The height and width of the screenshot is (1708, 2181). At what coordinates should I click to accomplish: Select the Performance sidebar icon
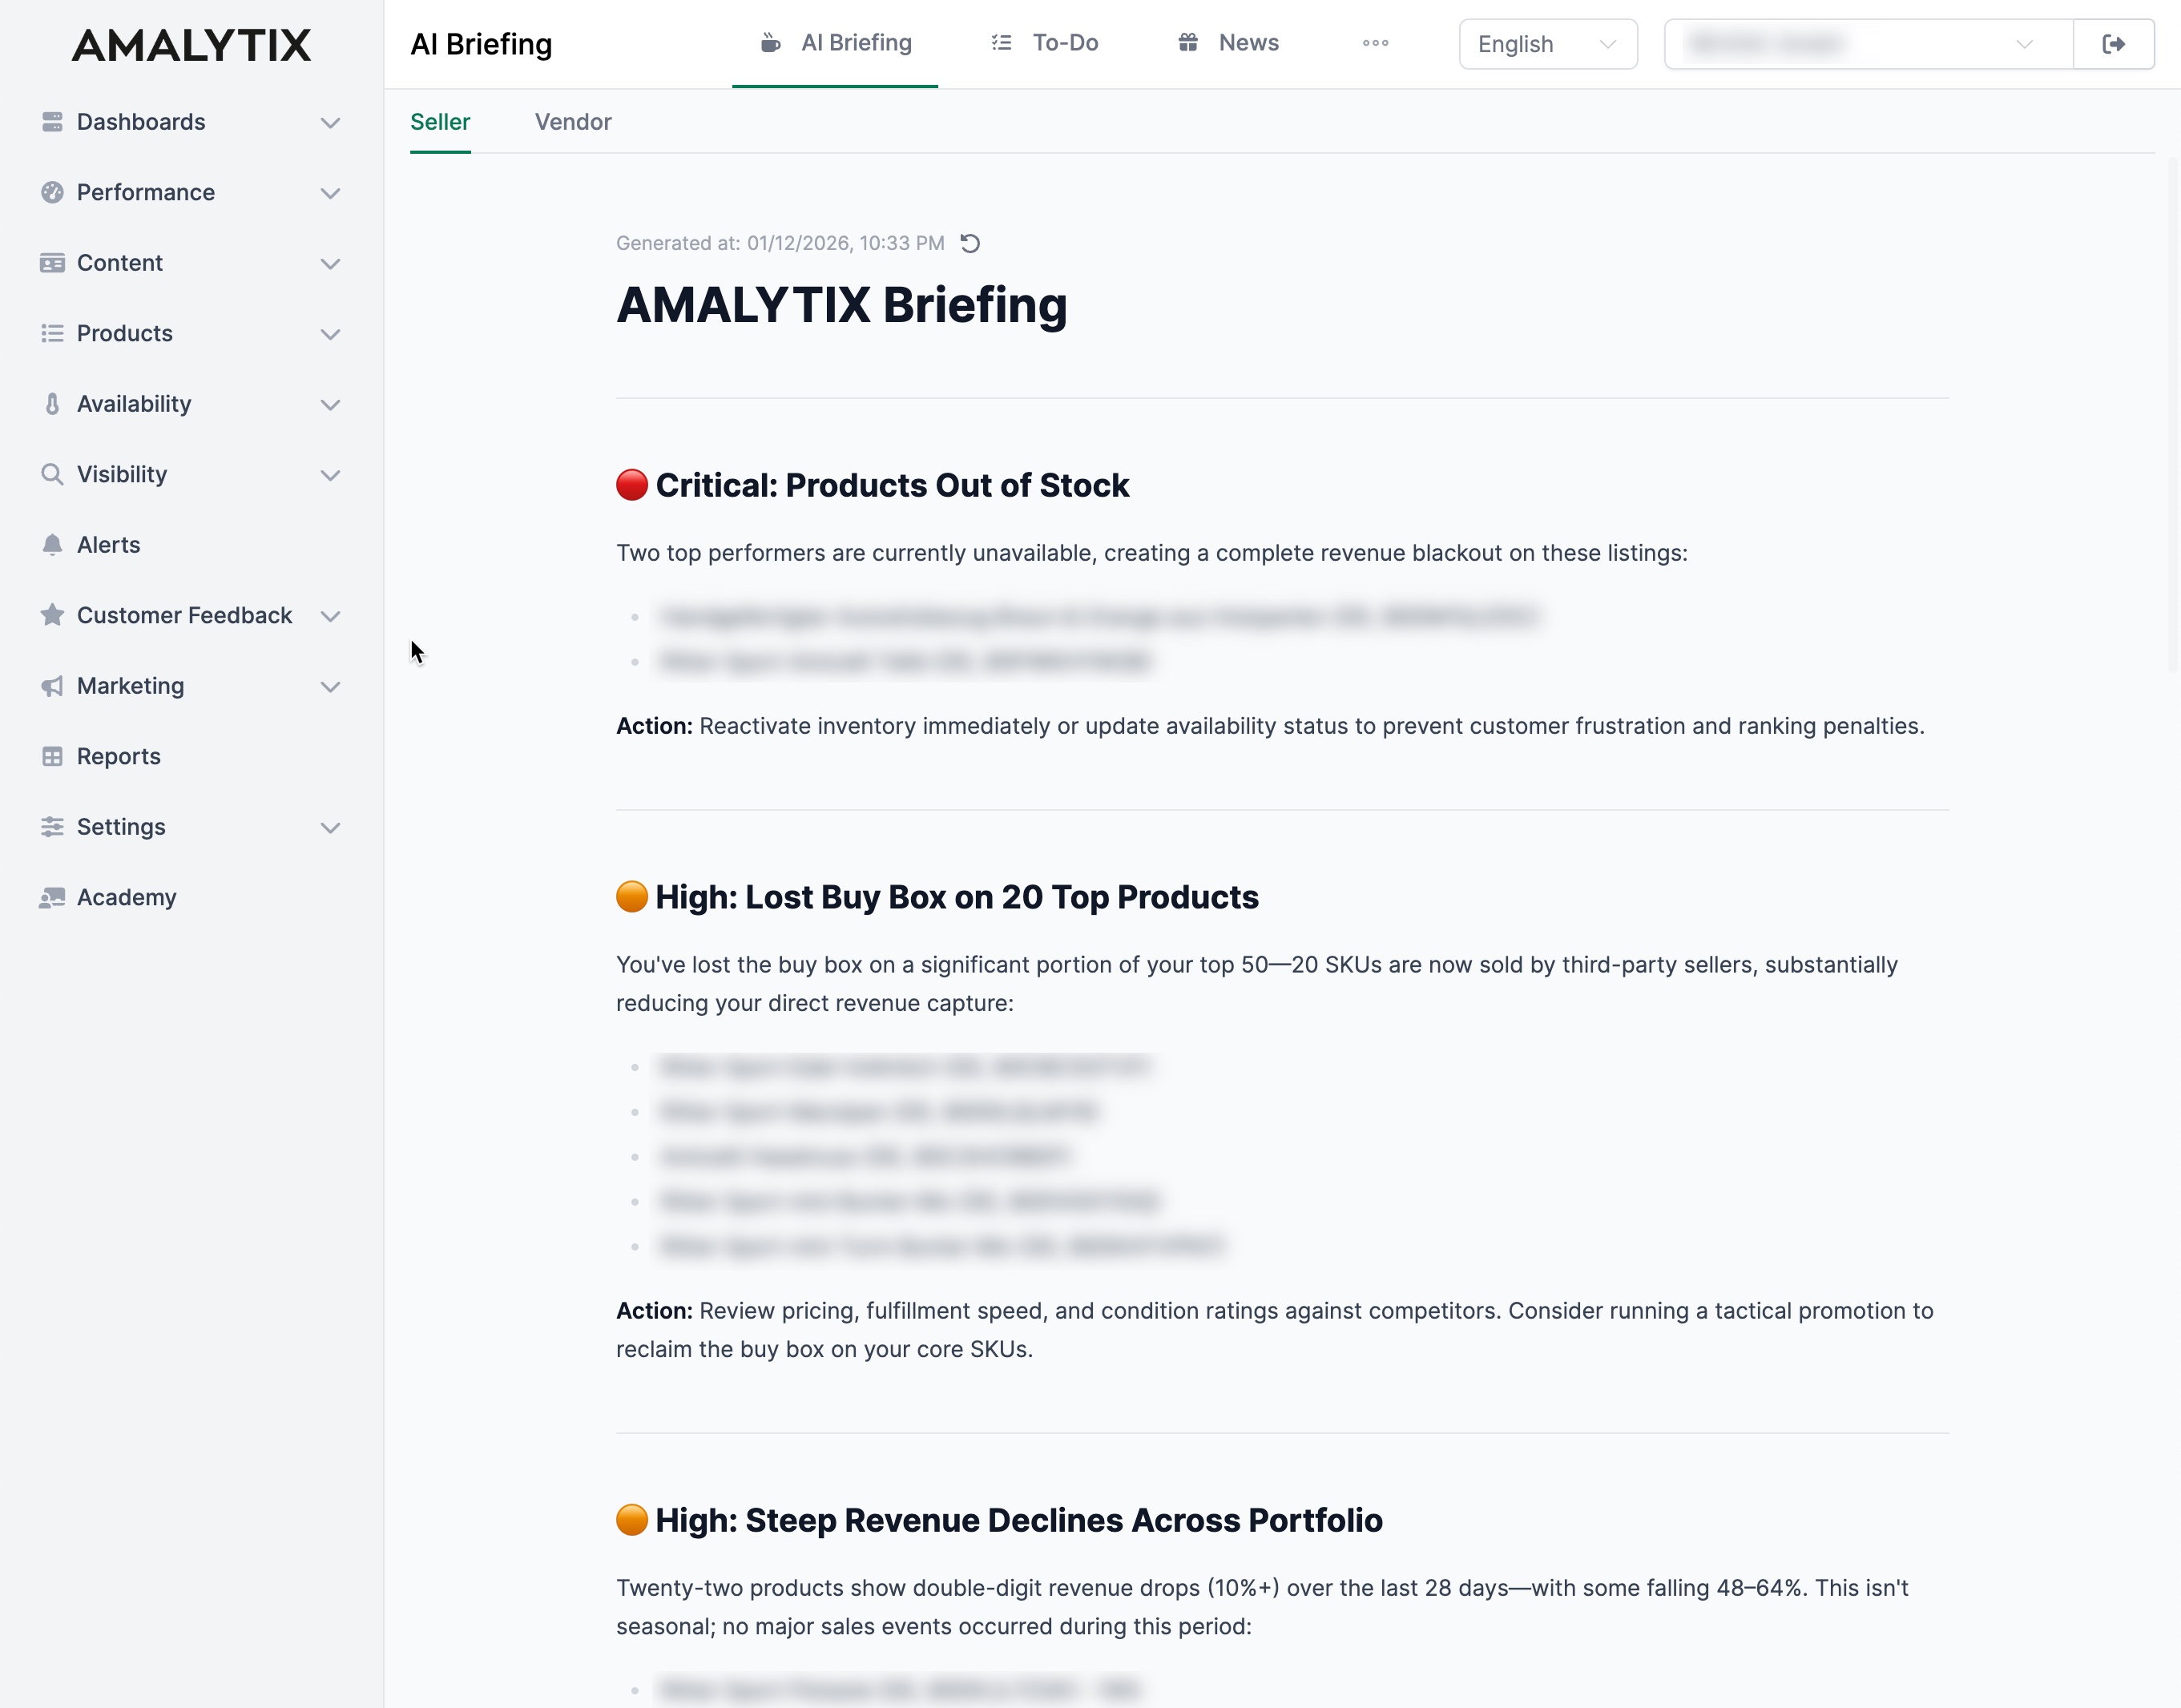pyautogui.click(x=53, y=192)
